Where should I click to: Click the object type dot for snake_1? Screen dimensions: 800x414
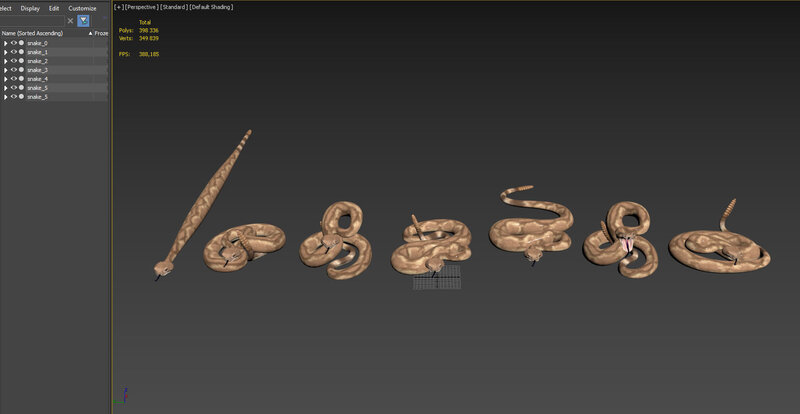click(x=21, y=52)
